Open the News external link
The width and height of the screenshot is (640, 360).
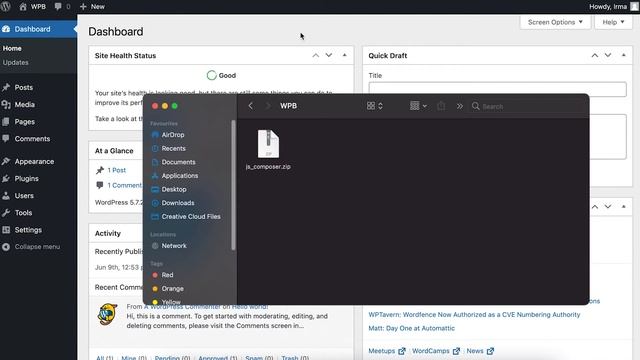coord(480,351)
